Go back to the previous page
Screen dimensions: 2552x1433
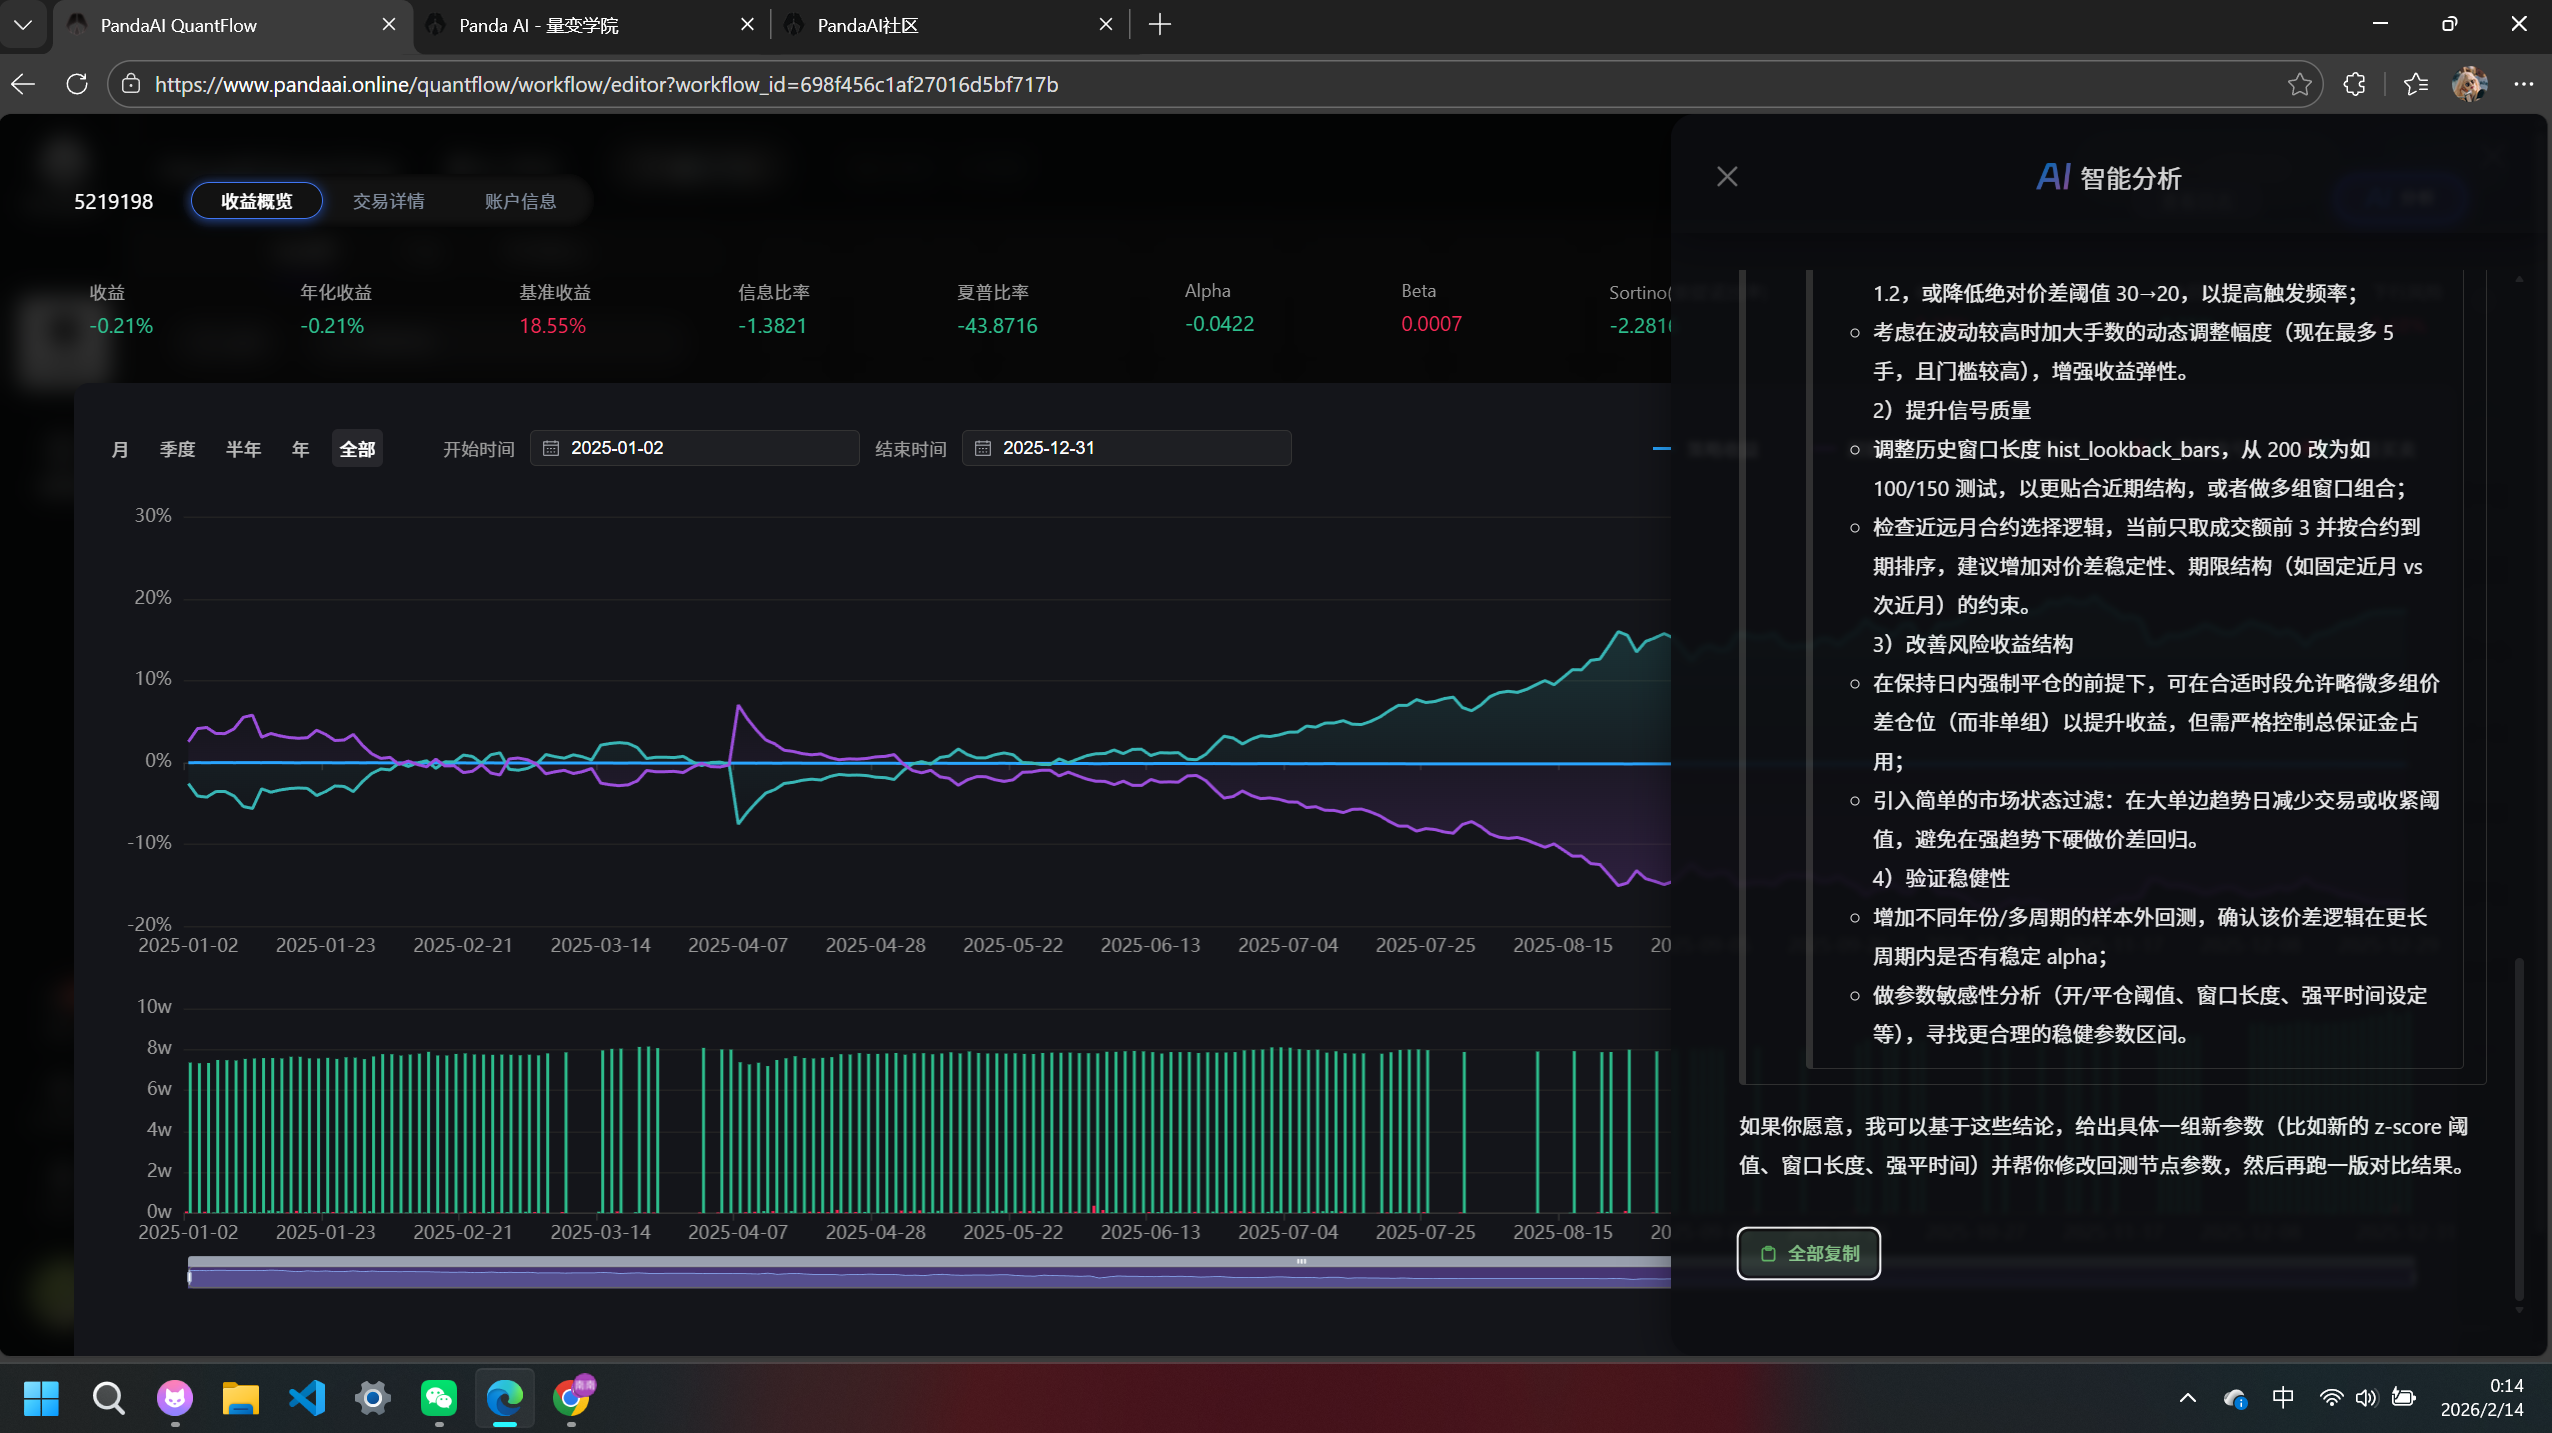point(23,84)
